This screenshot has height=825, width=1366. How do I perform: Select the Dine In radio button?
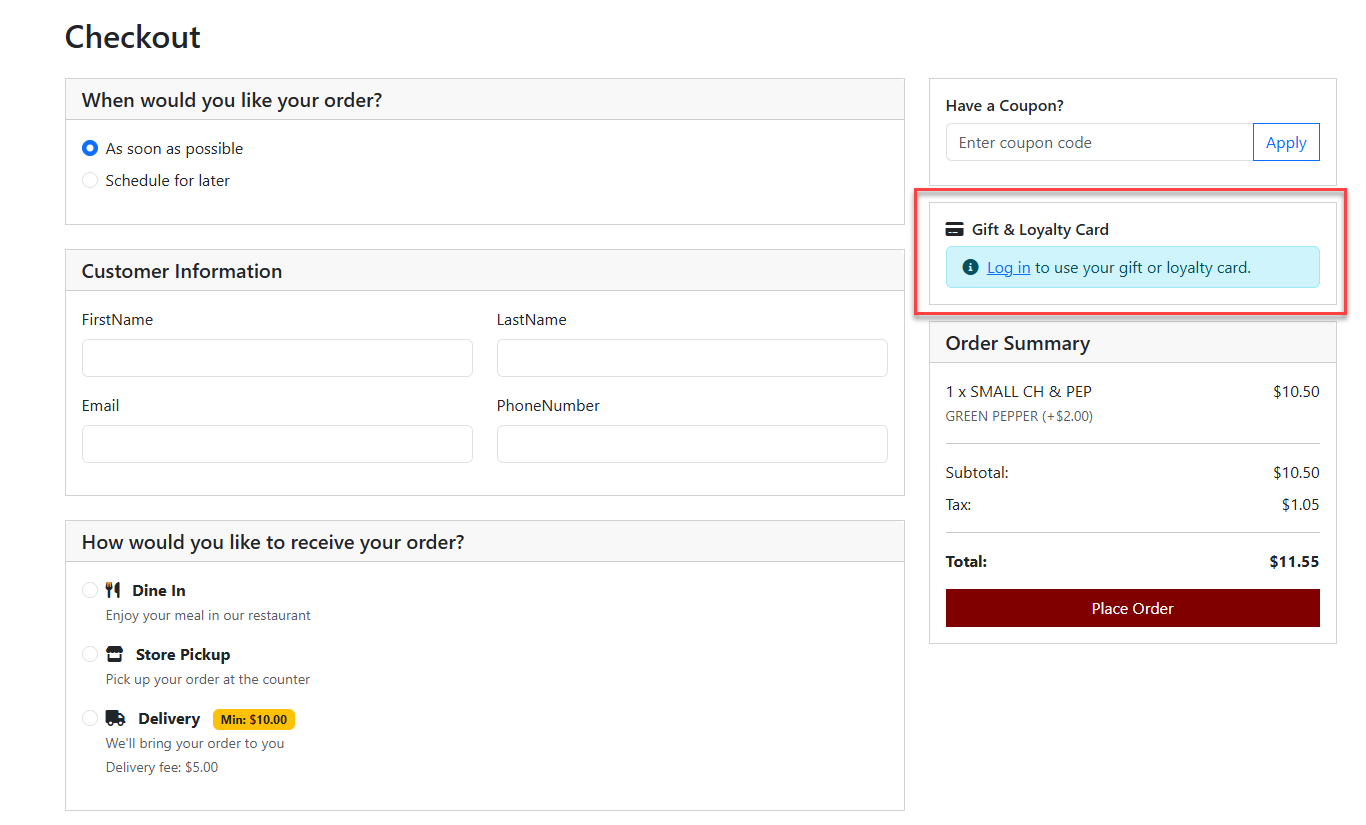(90, 590)
